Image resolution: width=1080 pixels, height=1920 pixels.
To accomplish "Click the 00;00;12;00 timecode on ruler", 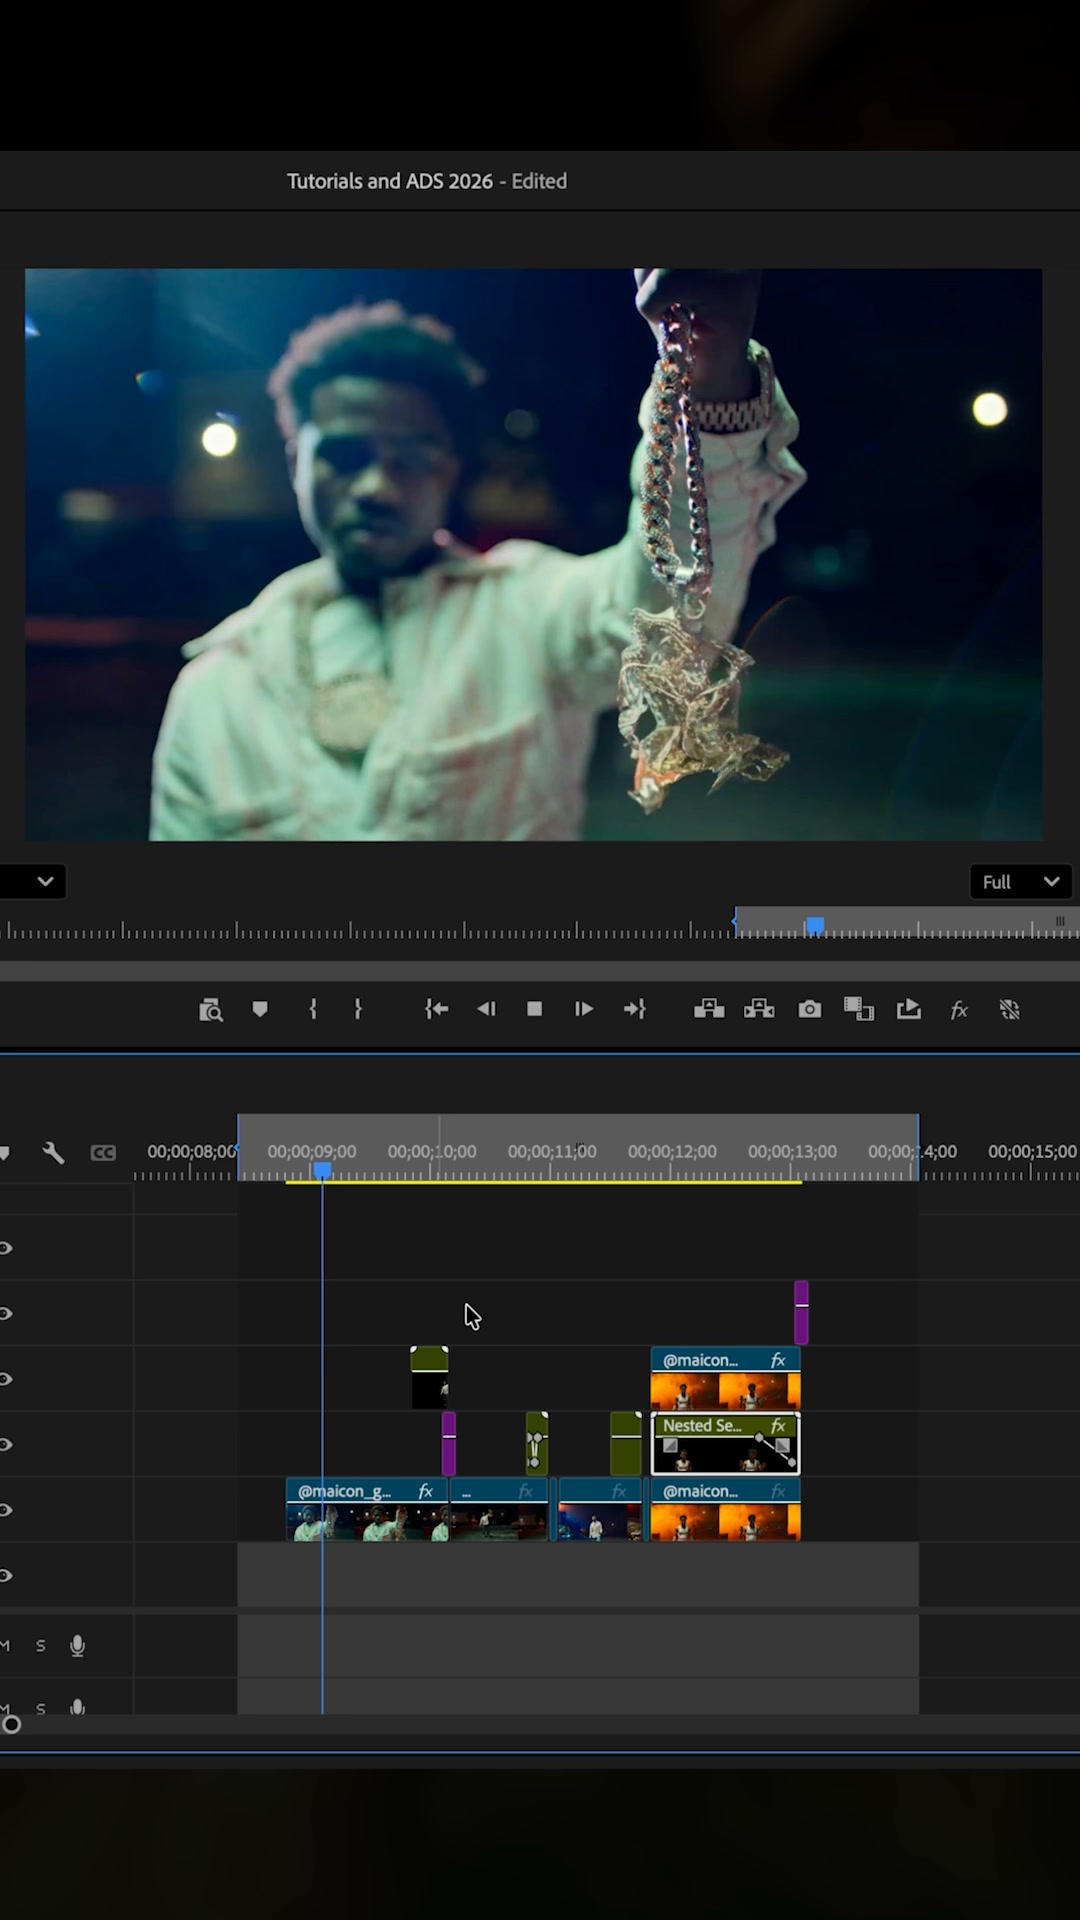I will coord(672,1151).
